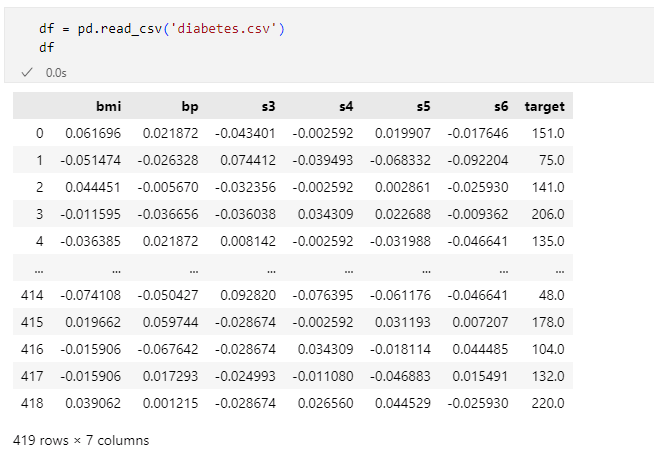Click the second code line 'df'
Image resolution: width=654 pixels, height=459 pixels.
[47, 46]
